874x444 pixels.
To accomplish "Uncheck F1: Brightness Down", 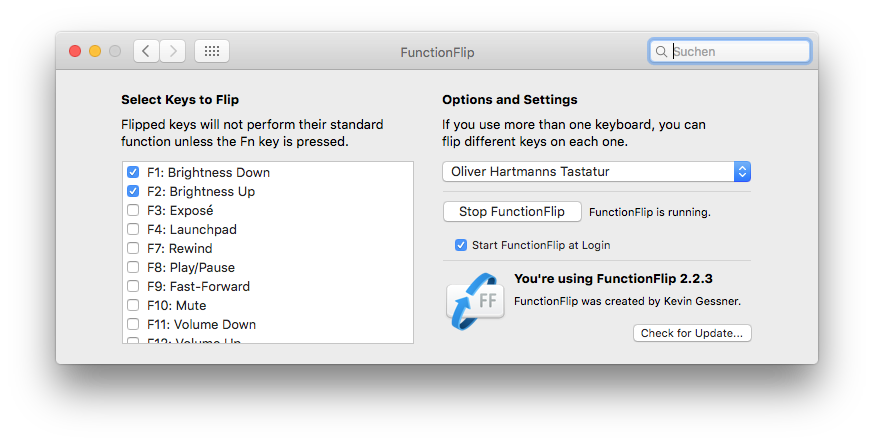I will [x=133, y=173].
